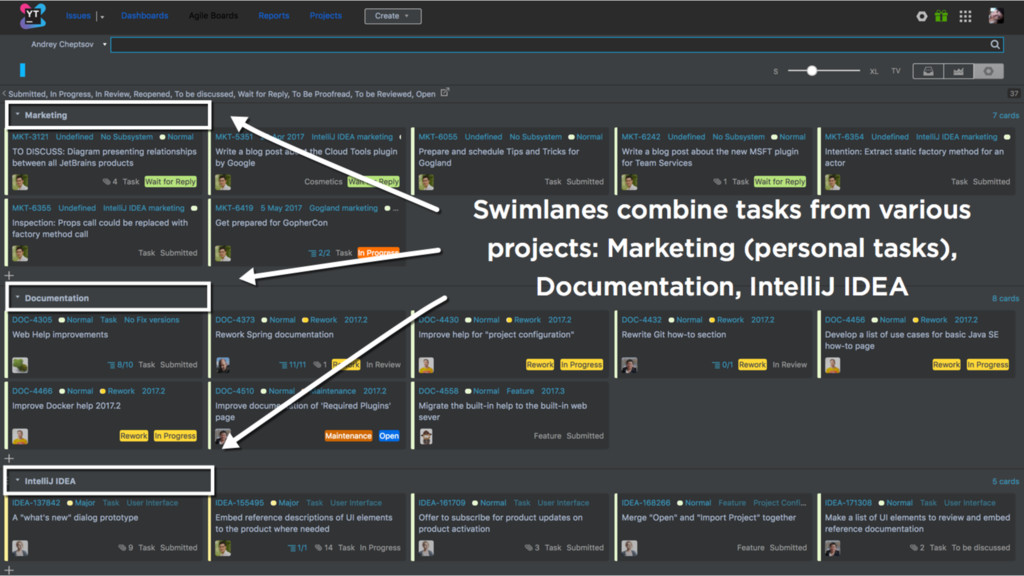This screenshot has width=1024, height=576.
Task: Open the user profile avatar
Action: (995, 16)
